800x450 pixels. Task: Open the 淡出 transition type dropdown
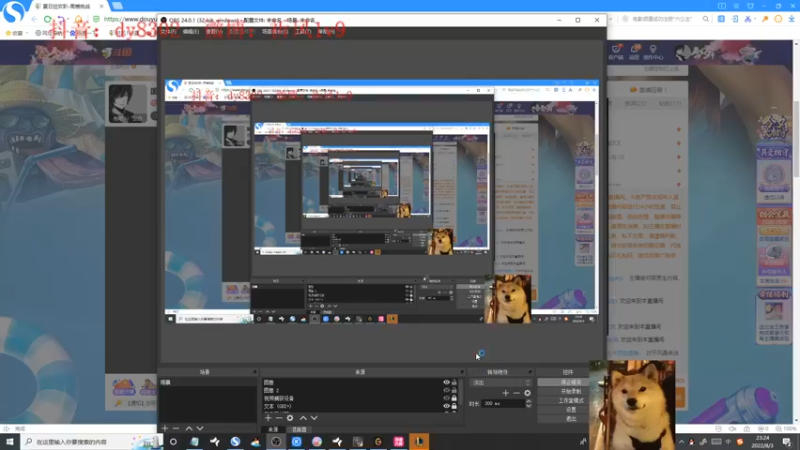501,382
